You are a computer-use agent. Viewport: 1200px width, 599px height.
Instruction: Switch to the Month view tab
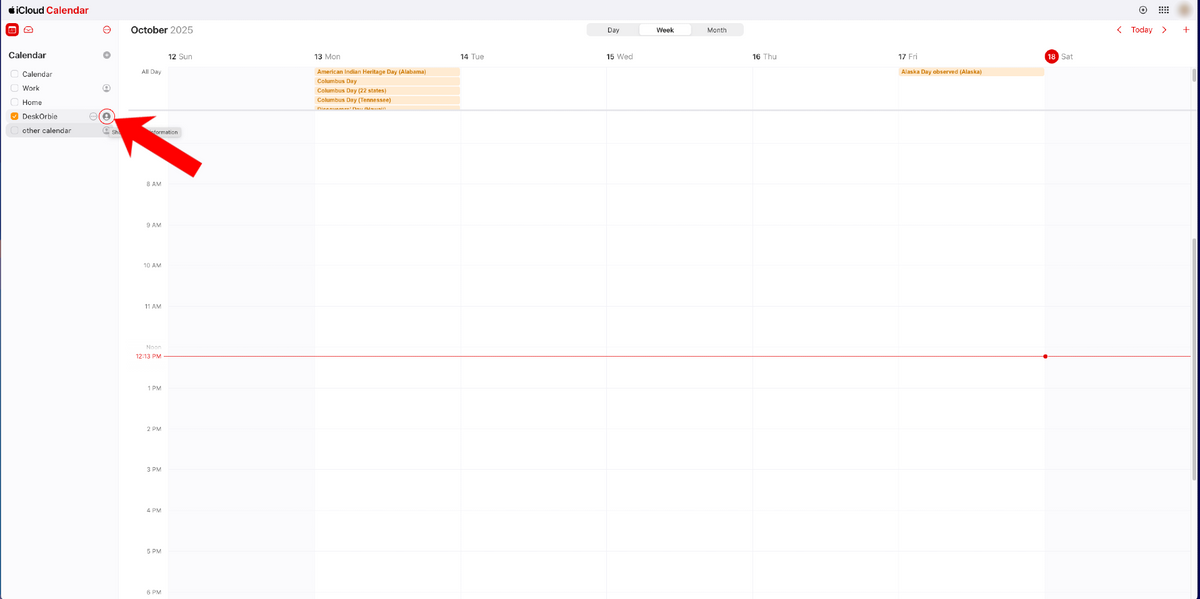[717, 30]
